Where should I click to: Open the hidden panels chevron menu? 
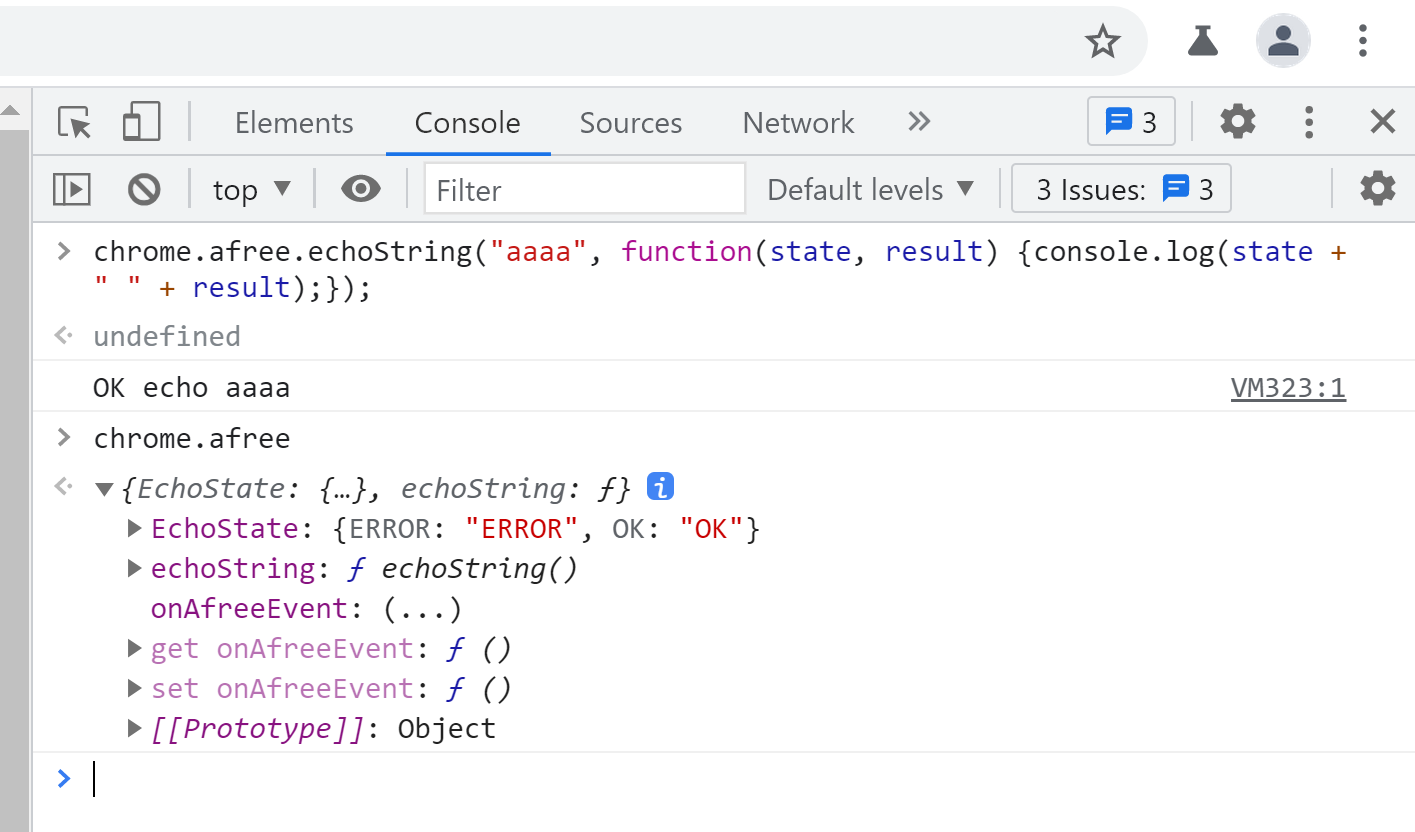(918, 121)
